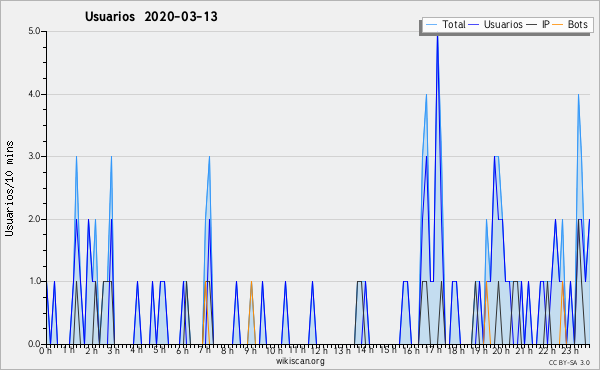Click the '4.0' y-axis value
600x370 pixels.
coord(34,94)
